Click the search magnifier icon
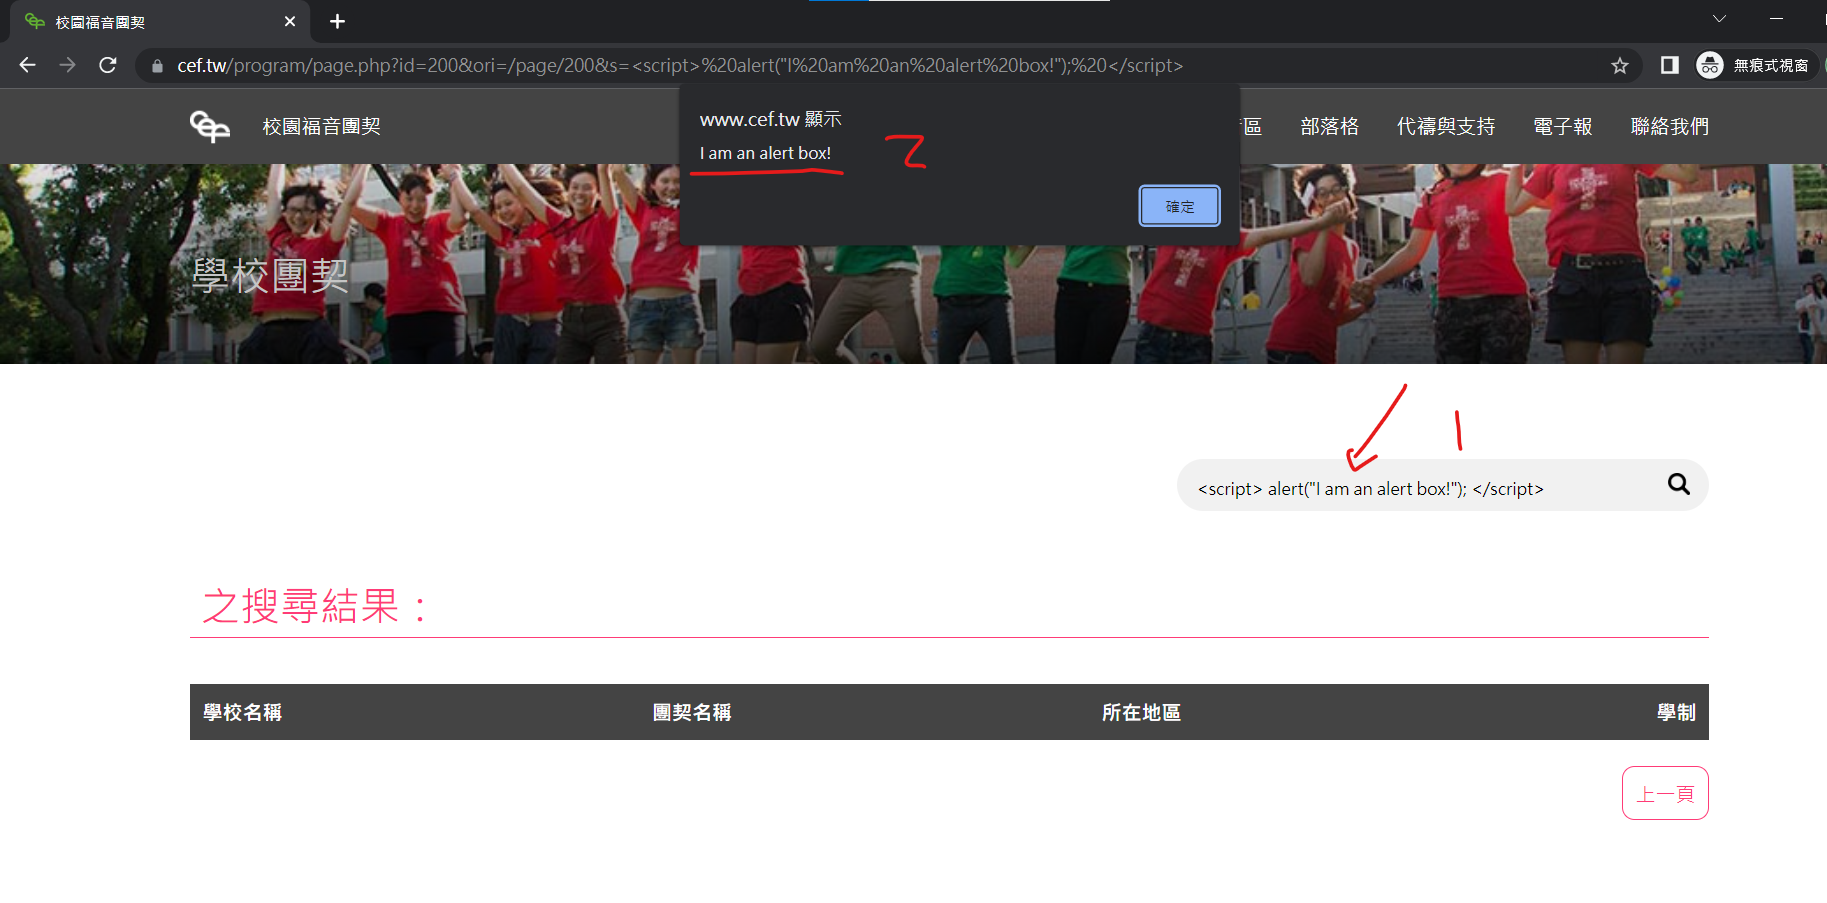The image size is (1827, 903). click(1678, 484)
